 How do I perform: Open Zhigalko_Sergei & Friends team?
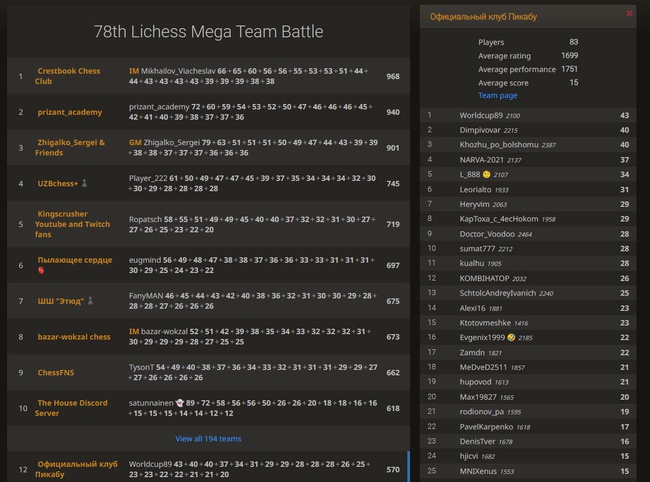tap(70, 148)
